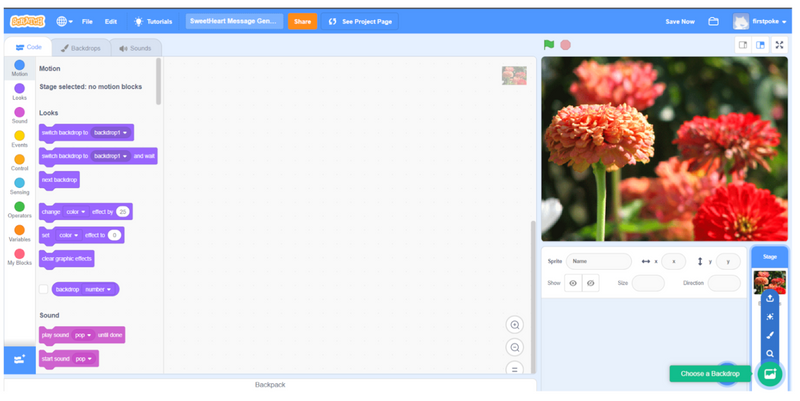800x401 pixels.
Task: Select the hide sprite crossed-eye icon
Action: pos(591,283)
